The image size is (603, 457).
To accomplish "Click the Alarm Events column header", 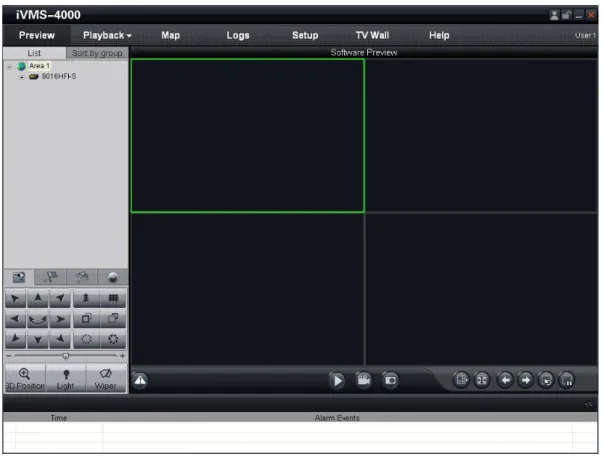I will [337, 418].
